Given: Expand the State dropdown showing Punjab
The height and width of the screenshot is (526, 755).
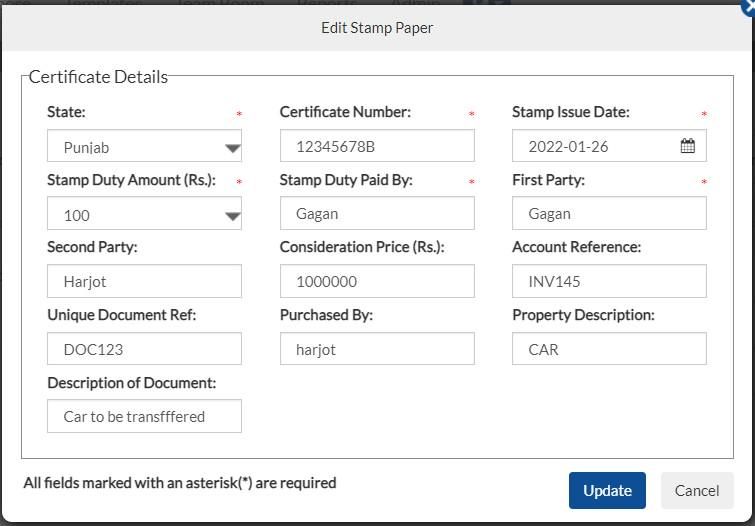Looking at the screenshot, I should [x=144, y=145].
